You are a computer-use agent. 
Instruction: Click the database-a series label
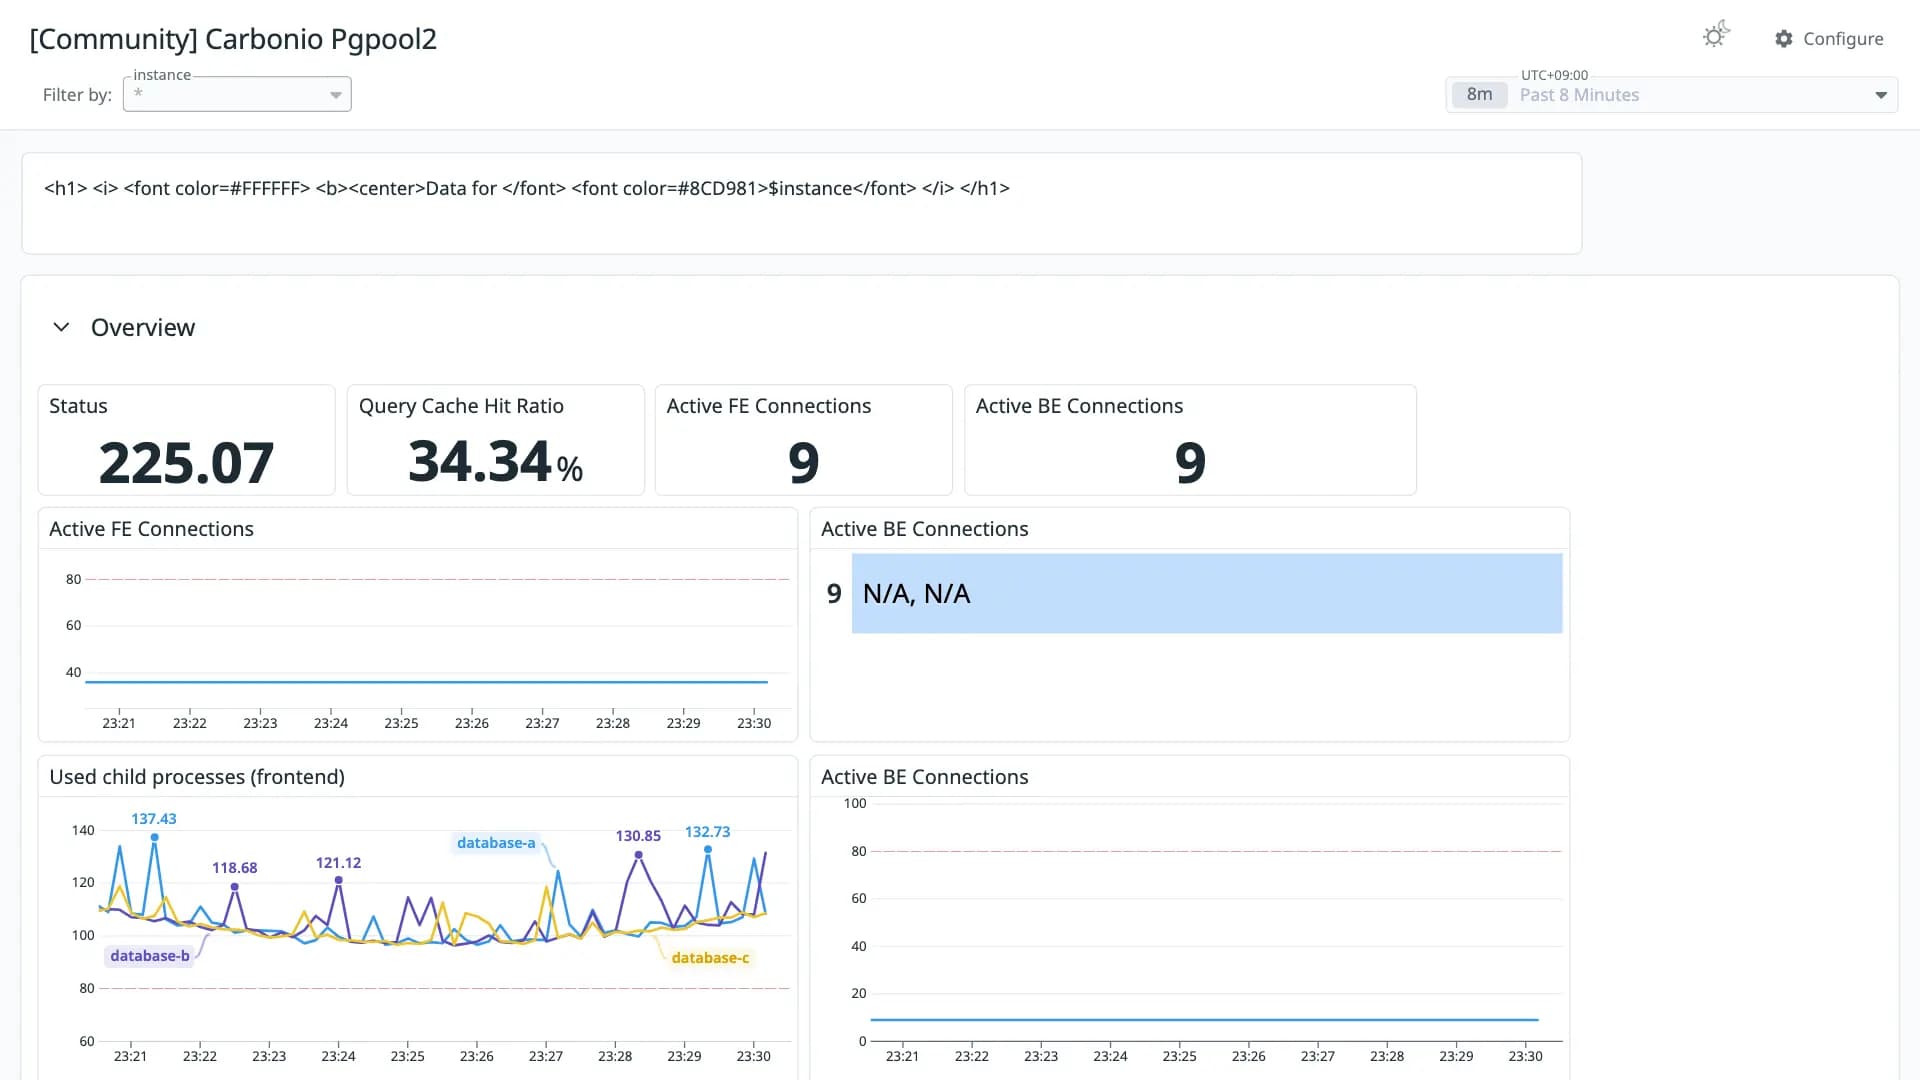pyautogui.click(x=496, y=843)
